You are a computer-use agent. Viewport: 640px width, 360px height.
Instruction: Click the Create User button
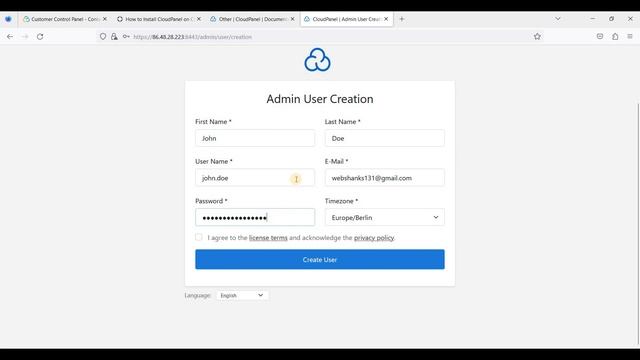pos(320,260)
